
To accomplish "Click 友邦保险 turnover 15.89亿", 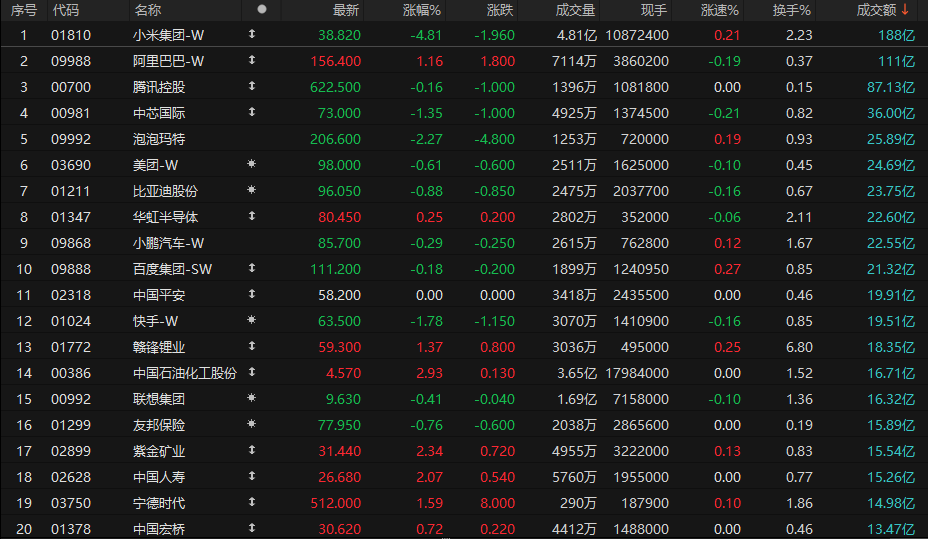I will pyautogui.click(x=891, y=425).
